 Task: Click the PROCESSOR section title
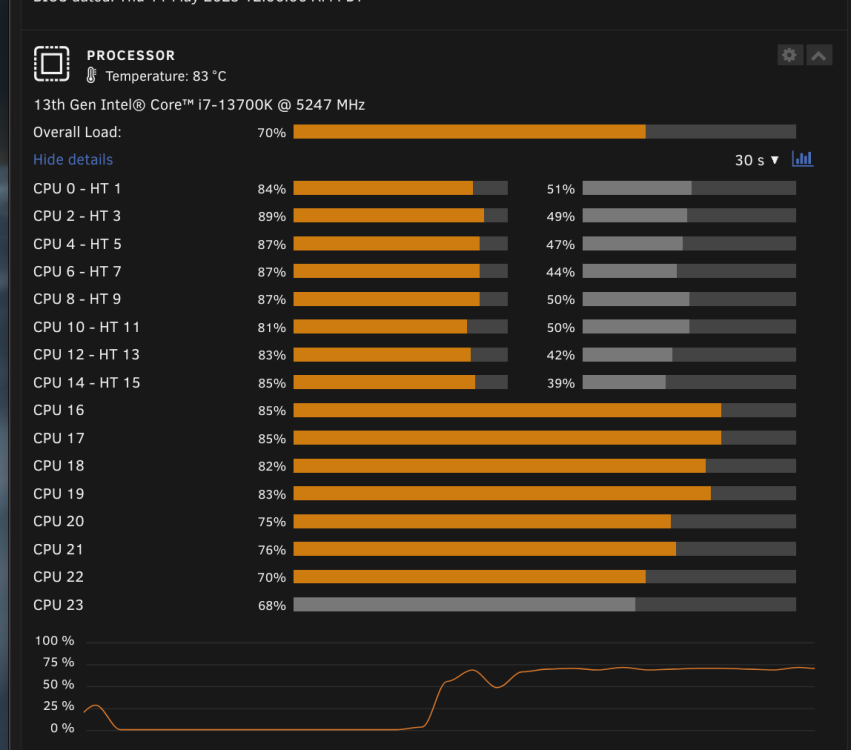click(131, 55)
